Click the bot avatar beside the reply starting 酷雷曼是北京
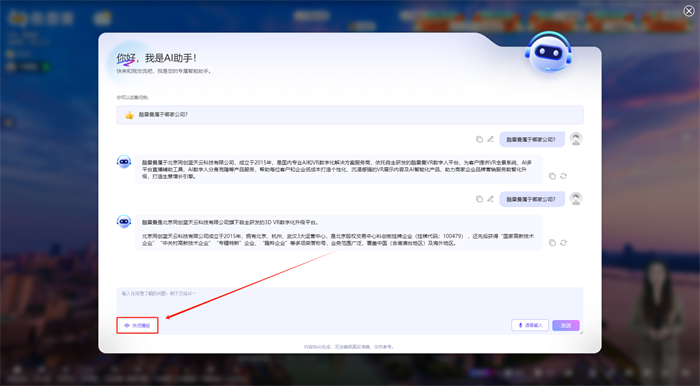Screen dimensions: 700x386 (124, 221)
